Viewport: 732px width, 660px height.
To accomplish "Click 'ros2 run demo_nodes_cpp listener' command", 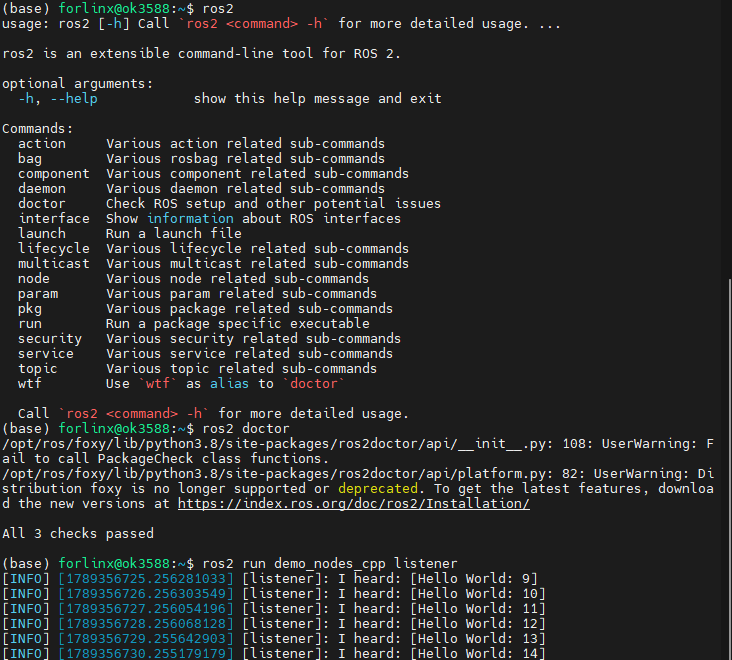I will [x=330, y=563].
